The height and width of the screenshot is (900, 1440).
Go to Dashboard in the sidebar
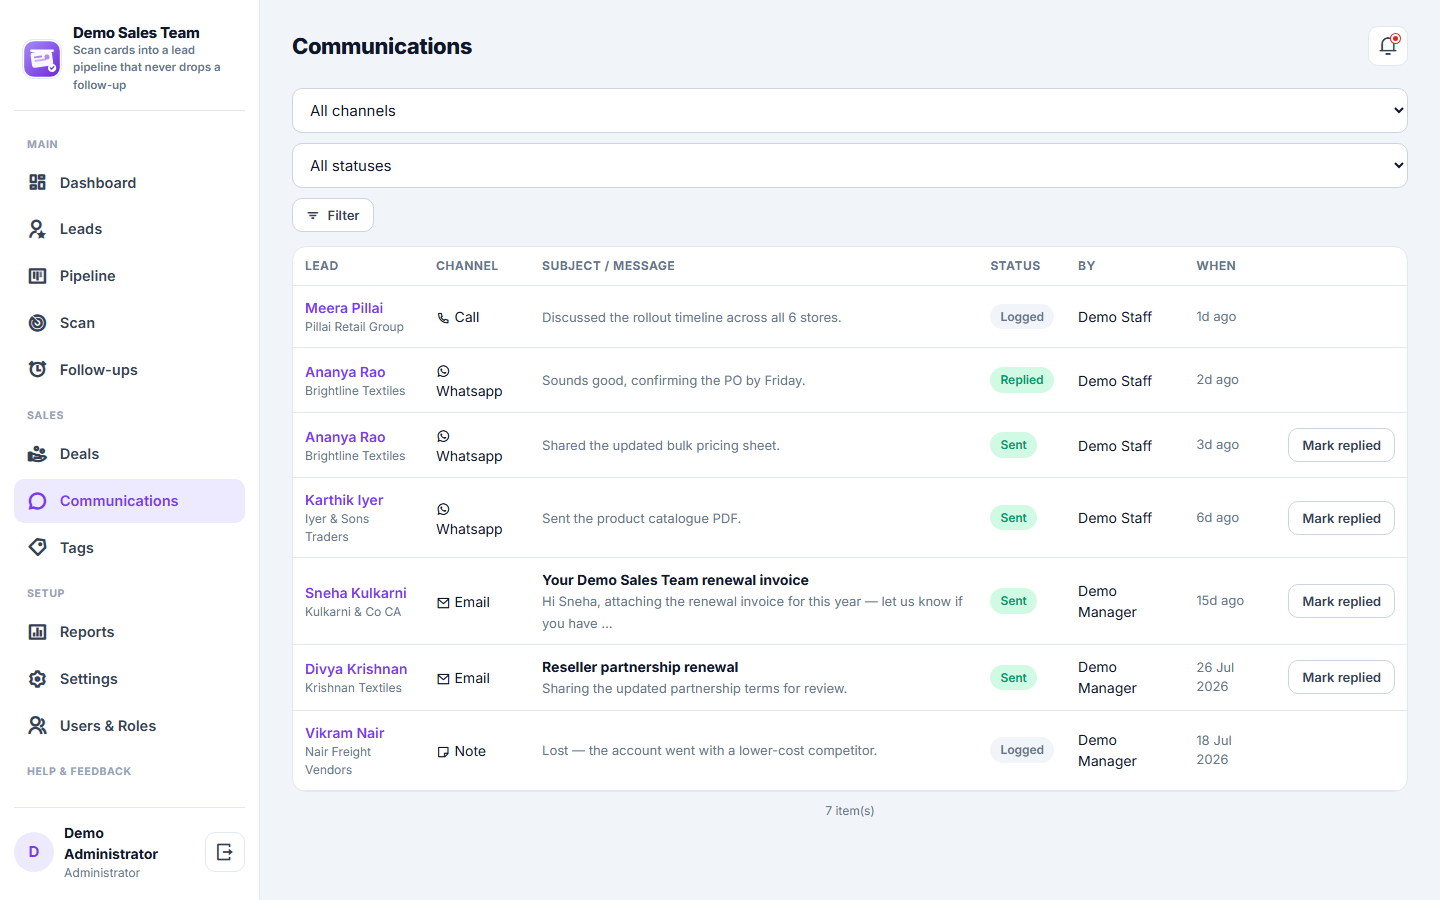(x=129, y=183)
